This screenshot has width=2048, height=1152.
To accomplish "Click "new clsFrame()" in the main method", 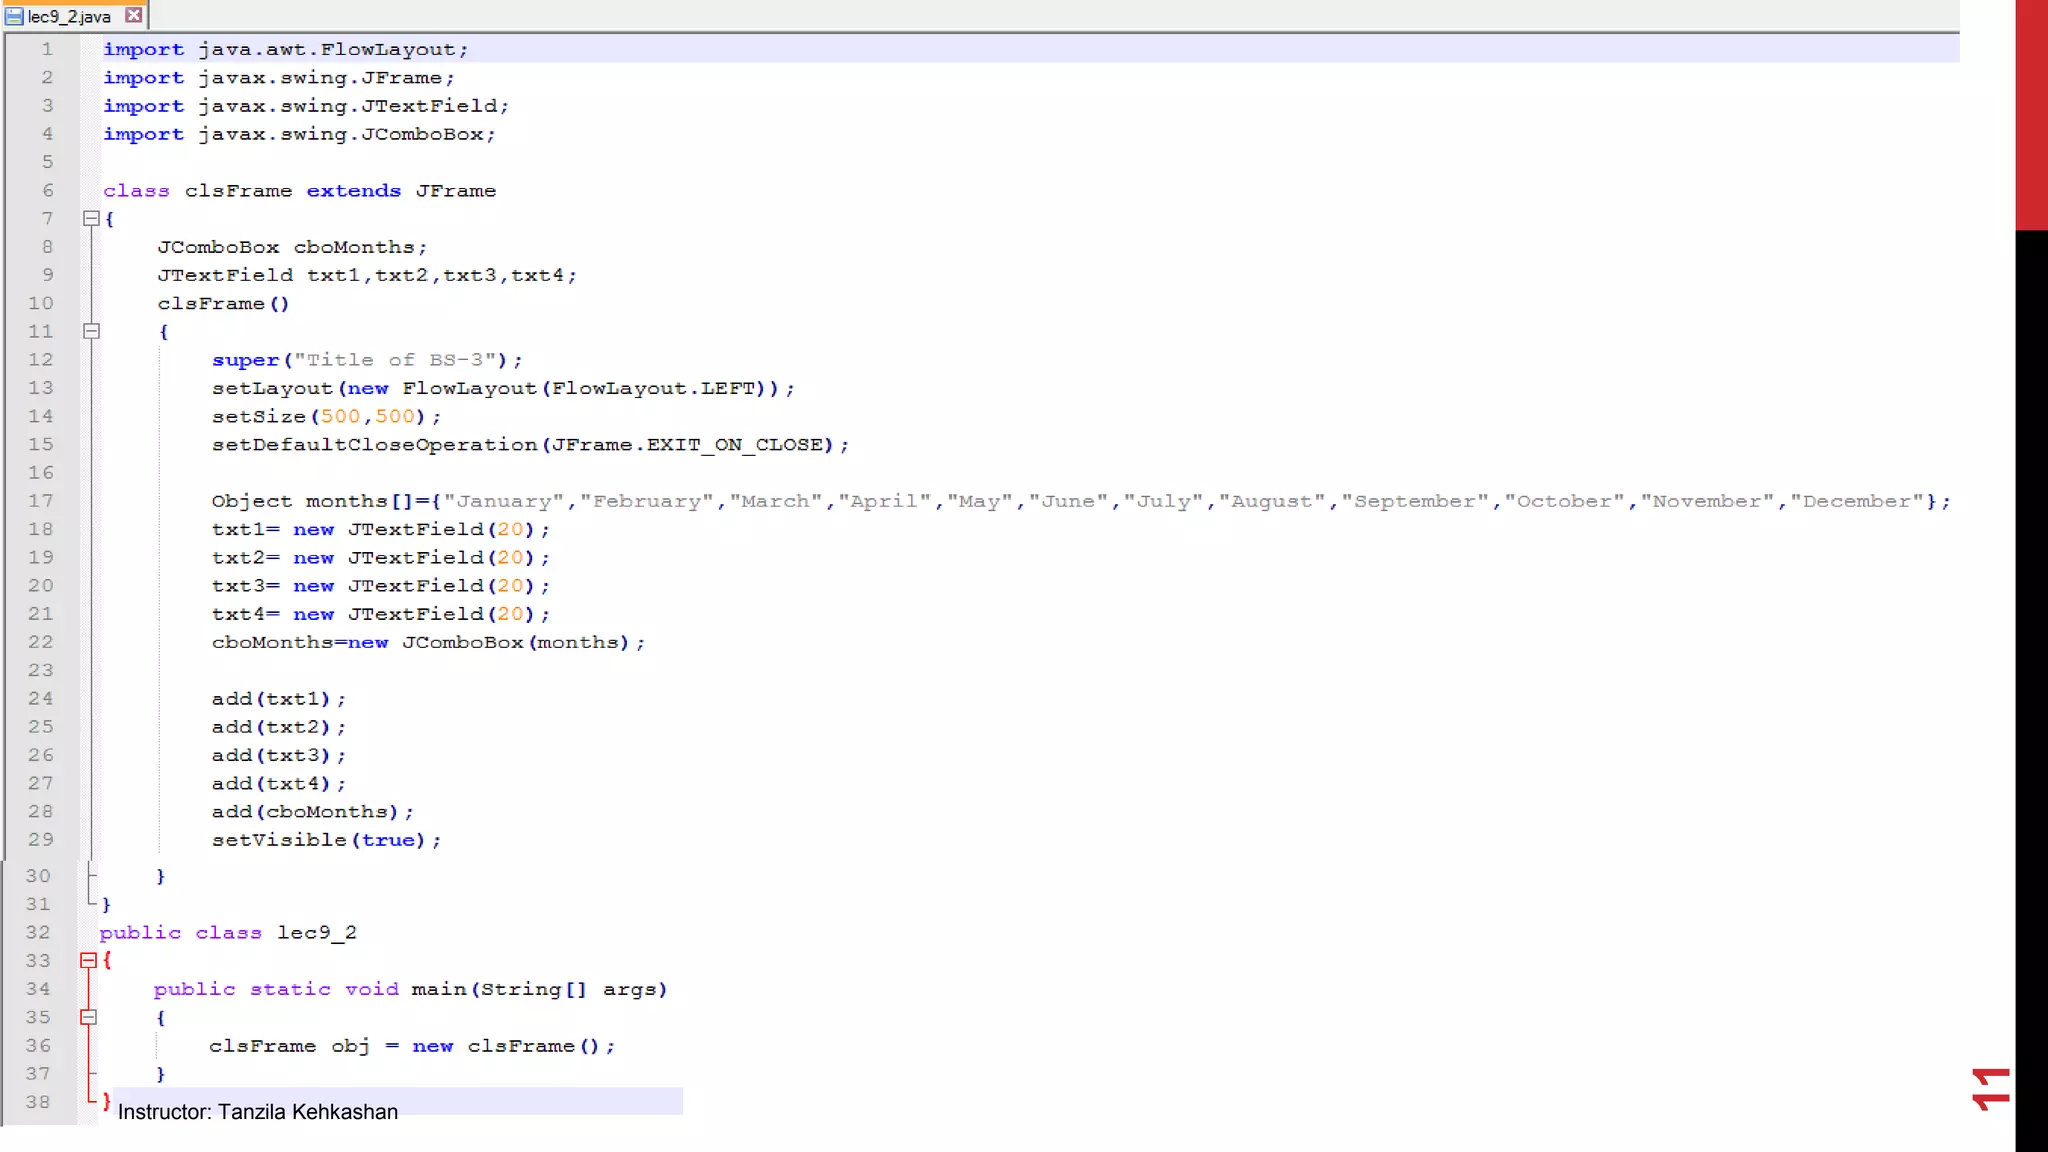I will (x=505, y=1046).
